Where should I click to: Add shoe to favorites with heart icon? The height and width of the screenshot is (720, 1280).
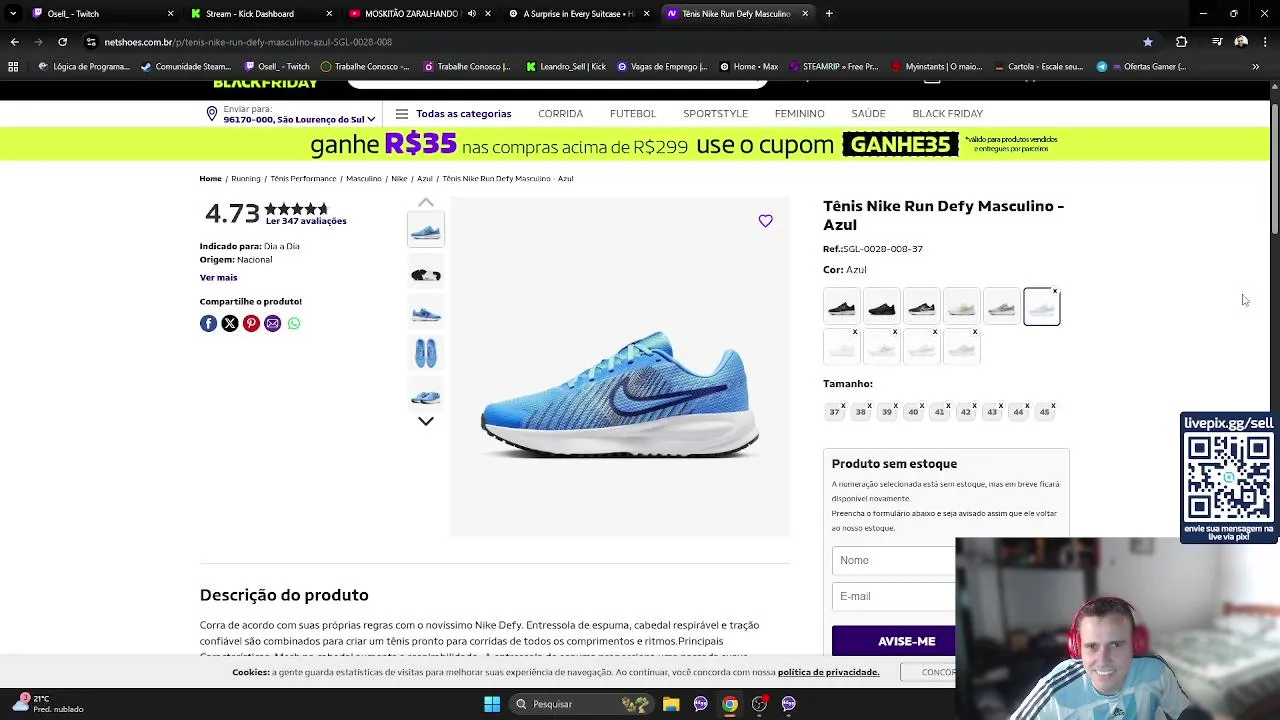[765, 221]
